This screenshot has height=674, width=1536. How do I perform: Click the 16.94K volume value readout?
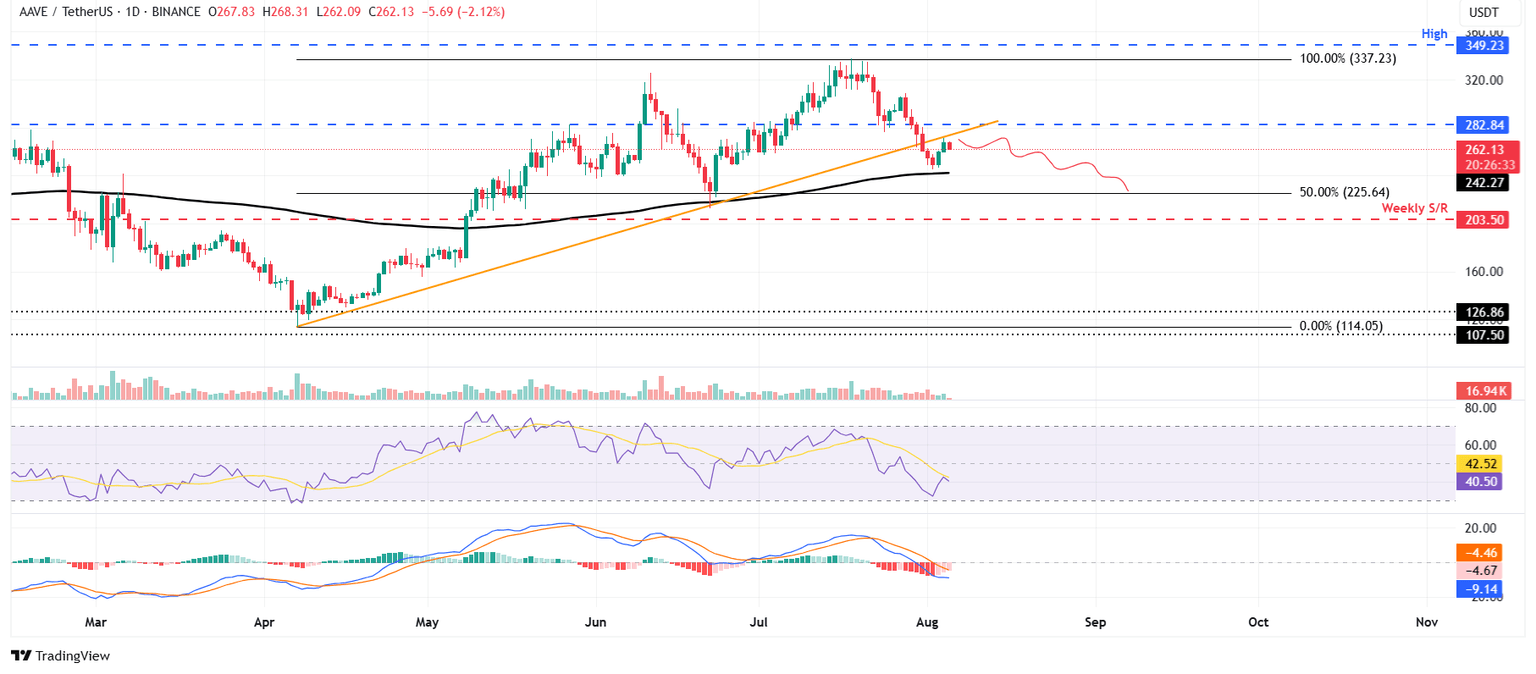click(x=1483, y=391)
